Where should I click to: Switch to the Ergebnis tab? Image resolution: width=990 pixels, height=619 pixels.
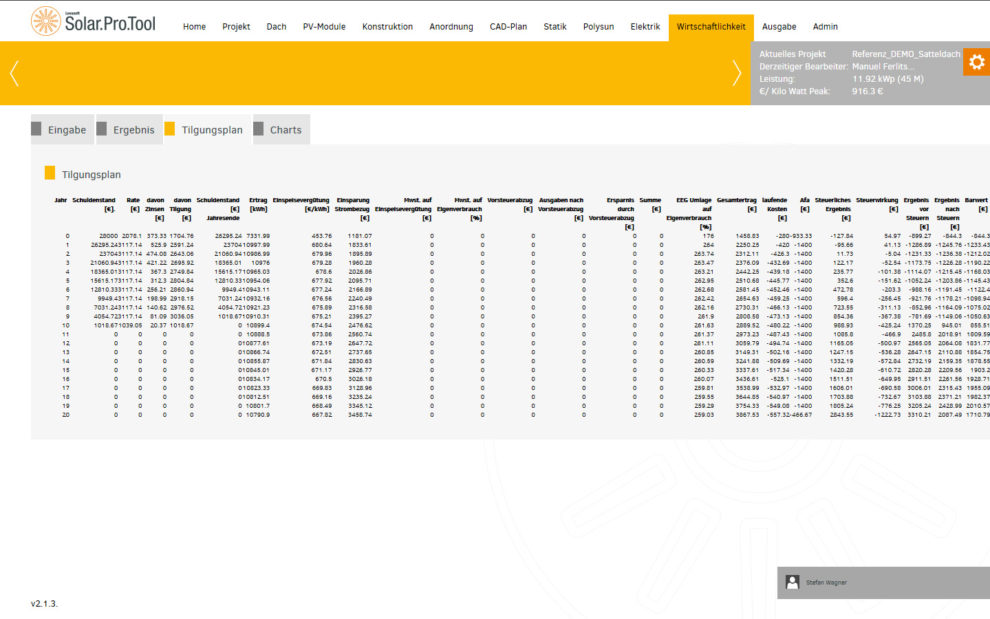click(126, 130)
